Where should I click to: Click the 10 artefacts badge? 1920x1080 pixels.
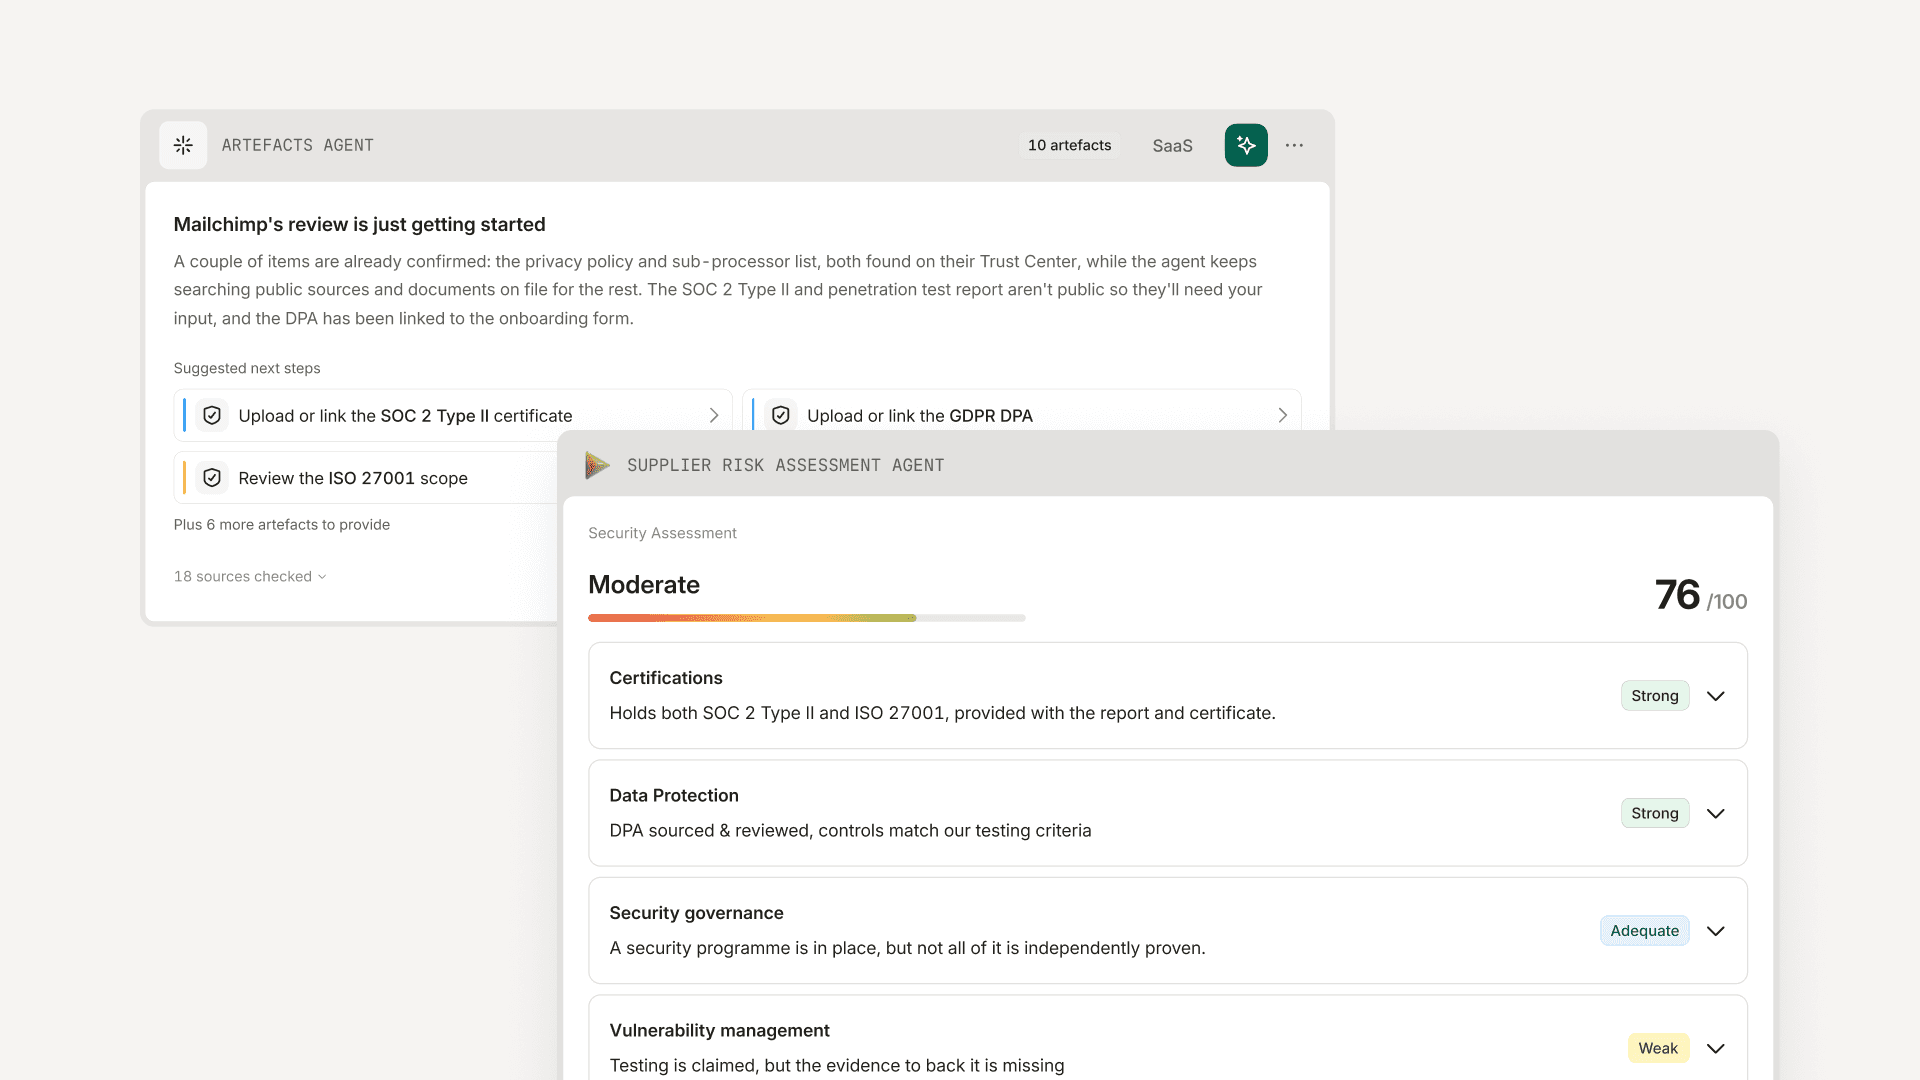tap(1069, 145)
